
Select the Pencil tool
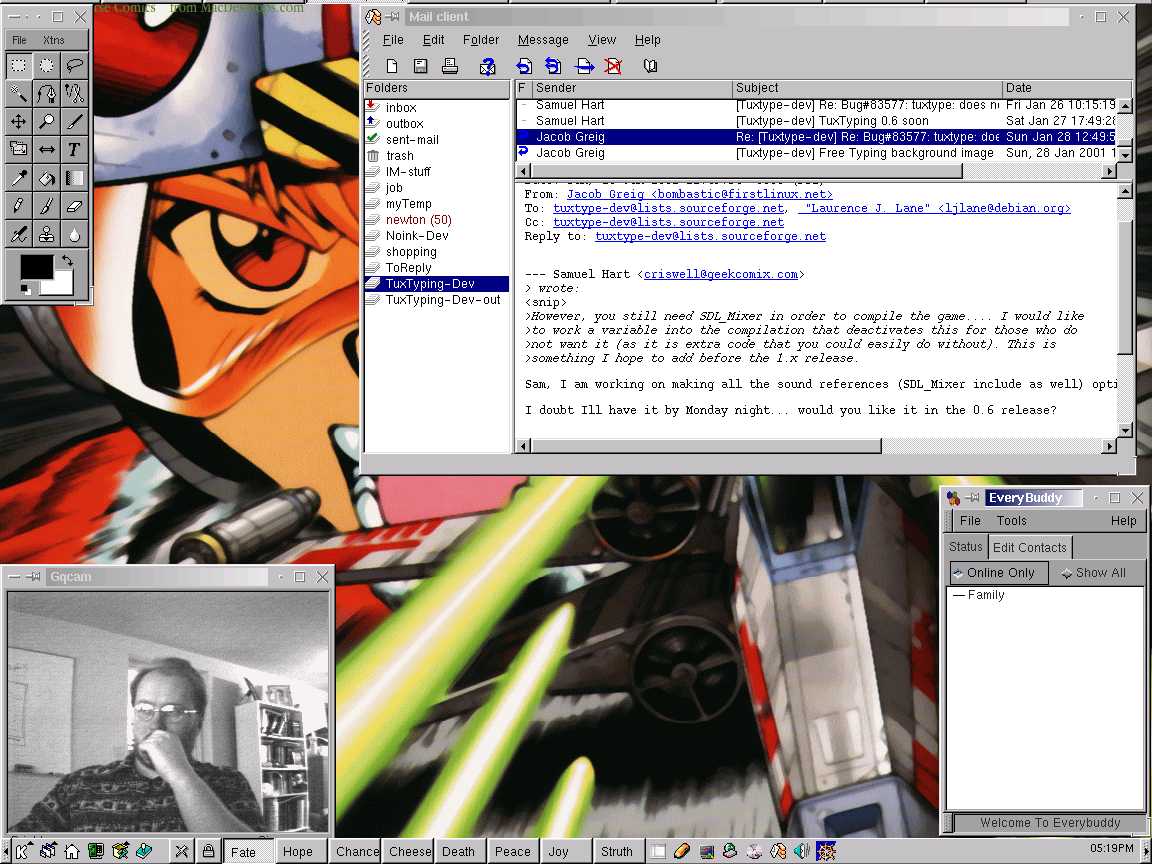point(18,206)
